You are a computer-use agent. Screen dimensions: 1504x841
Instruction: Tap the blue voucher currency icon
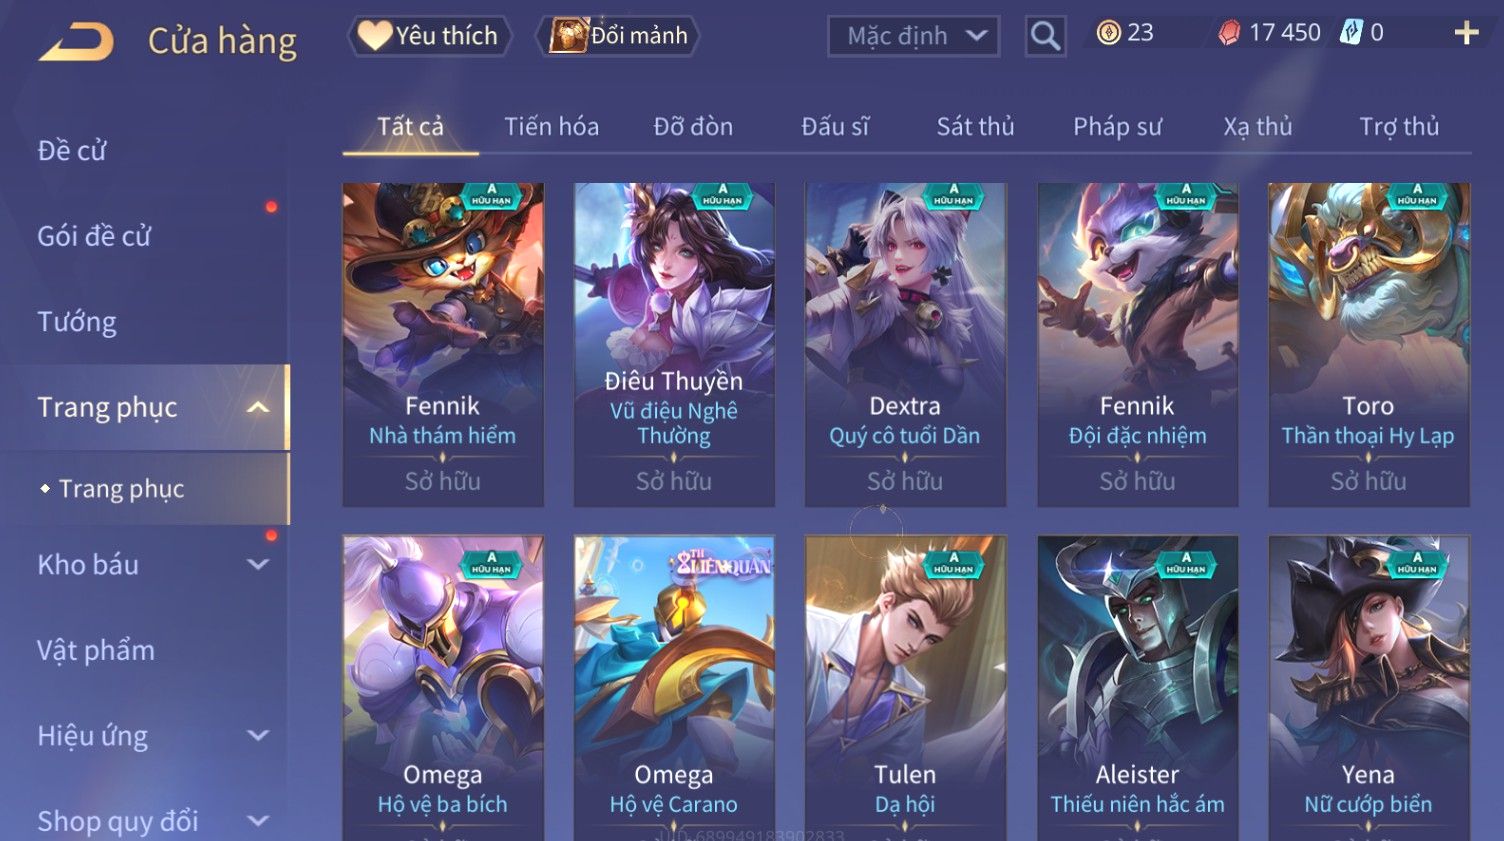coord(1351,32)
